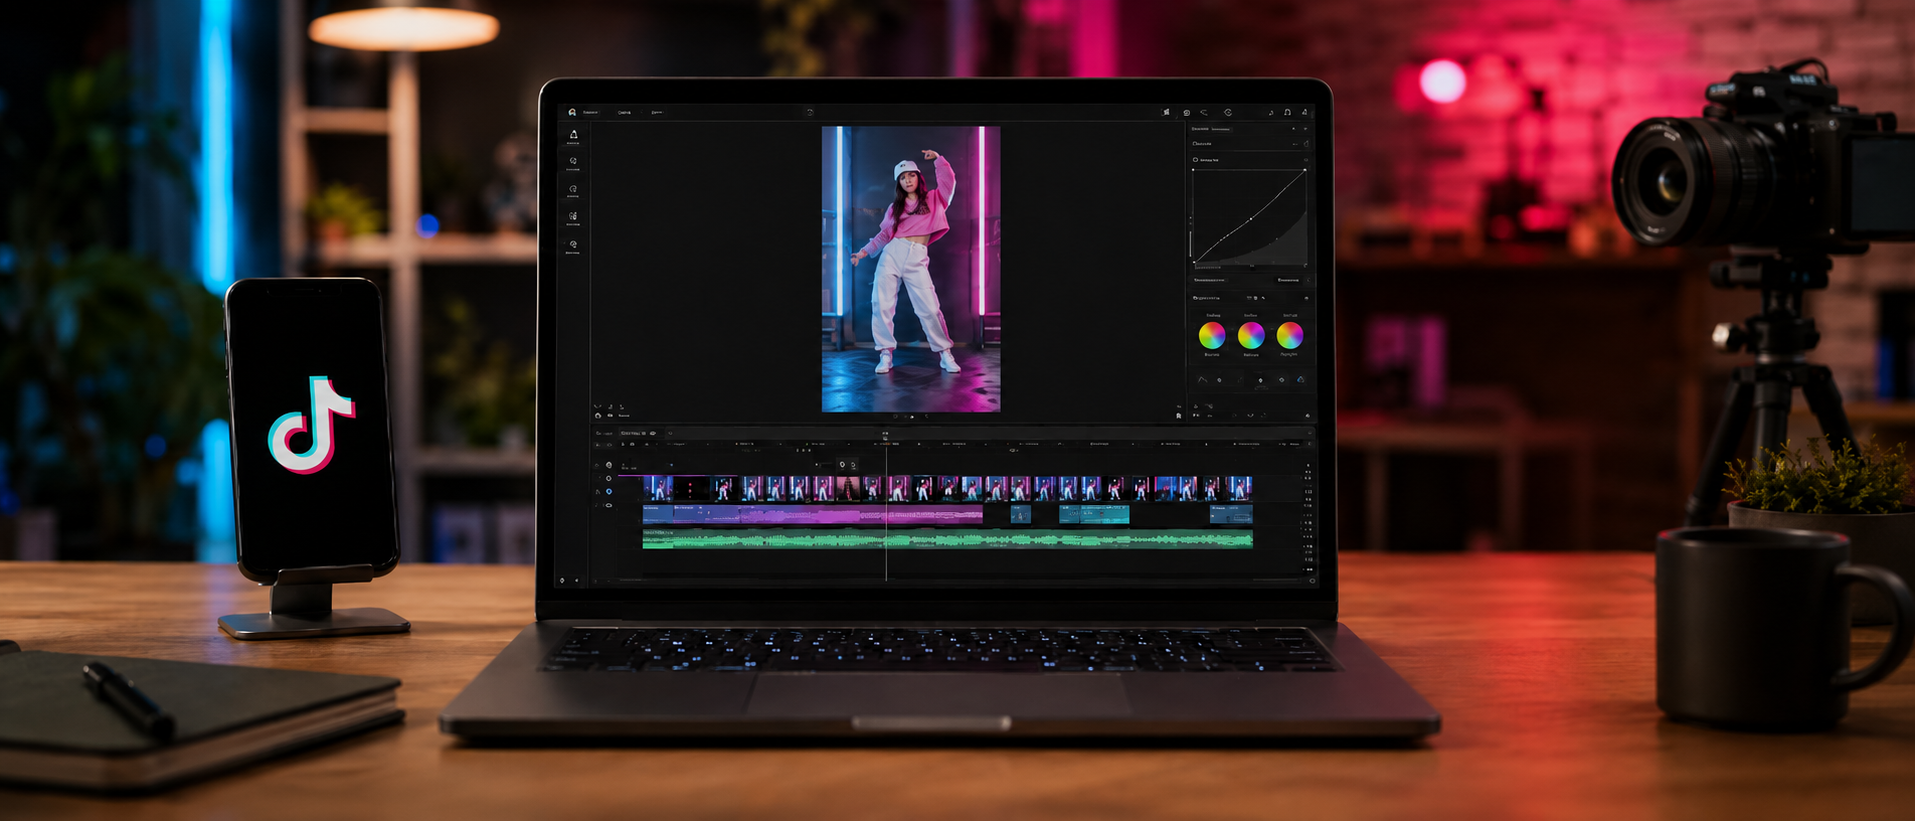Expand the color wheels section header
The image size is (1915, 821).
1207,298
